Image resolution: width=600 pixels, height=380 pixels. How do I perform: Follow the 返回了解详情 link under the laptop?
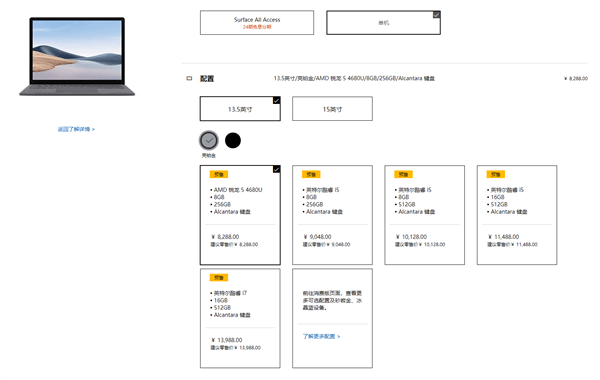tap(76, 129)
